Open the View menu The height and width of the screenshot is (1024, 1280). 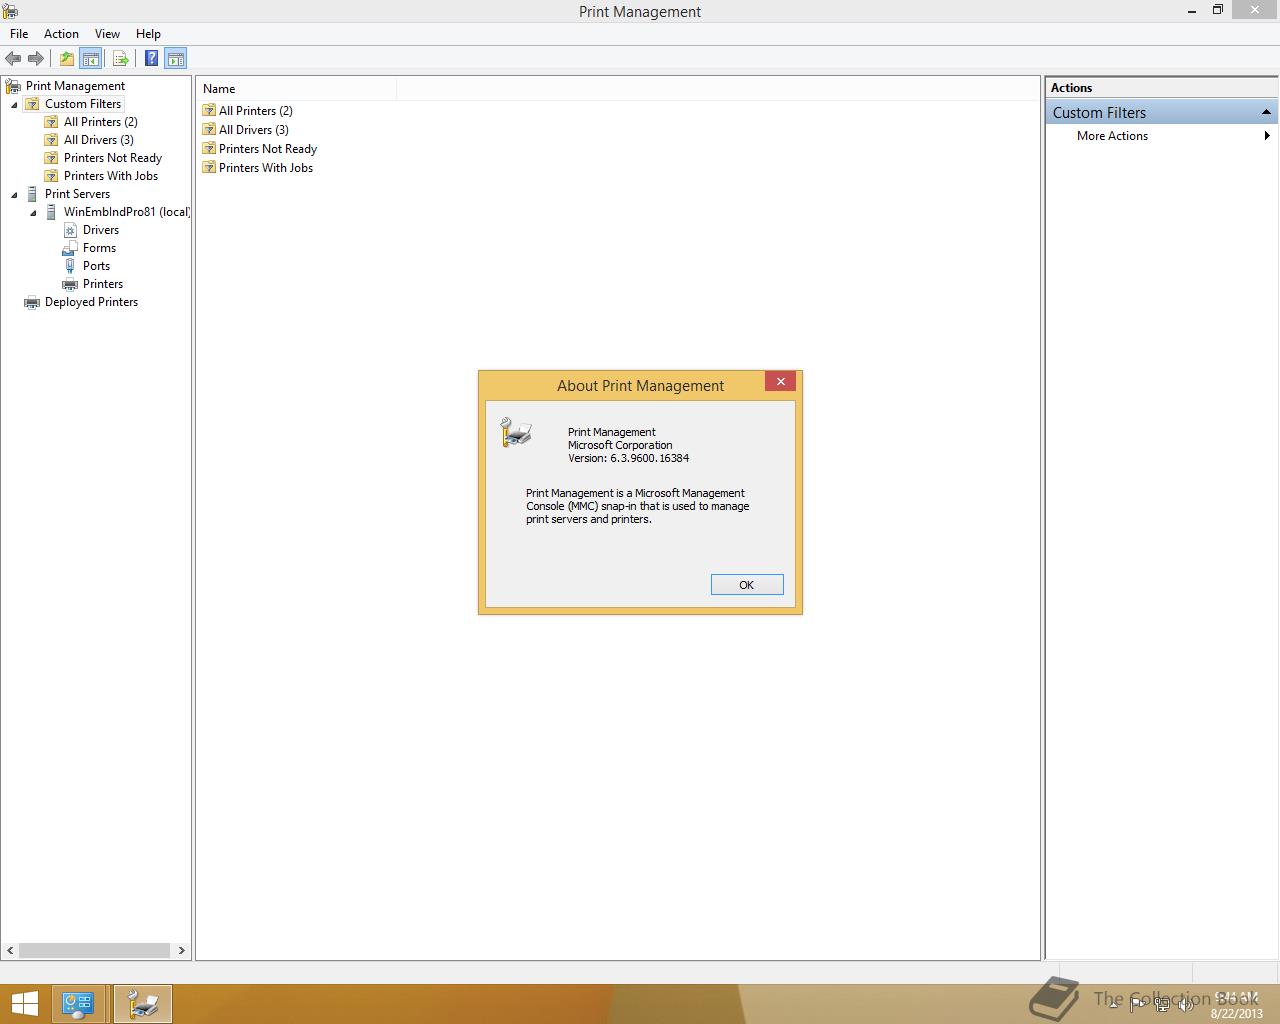(x=107, y=33)
